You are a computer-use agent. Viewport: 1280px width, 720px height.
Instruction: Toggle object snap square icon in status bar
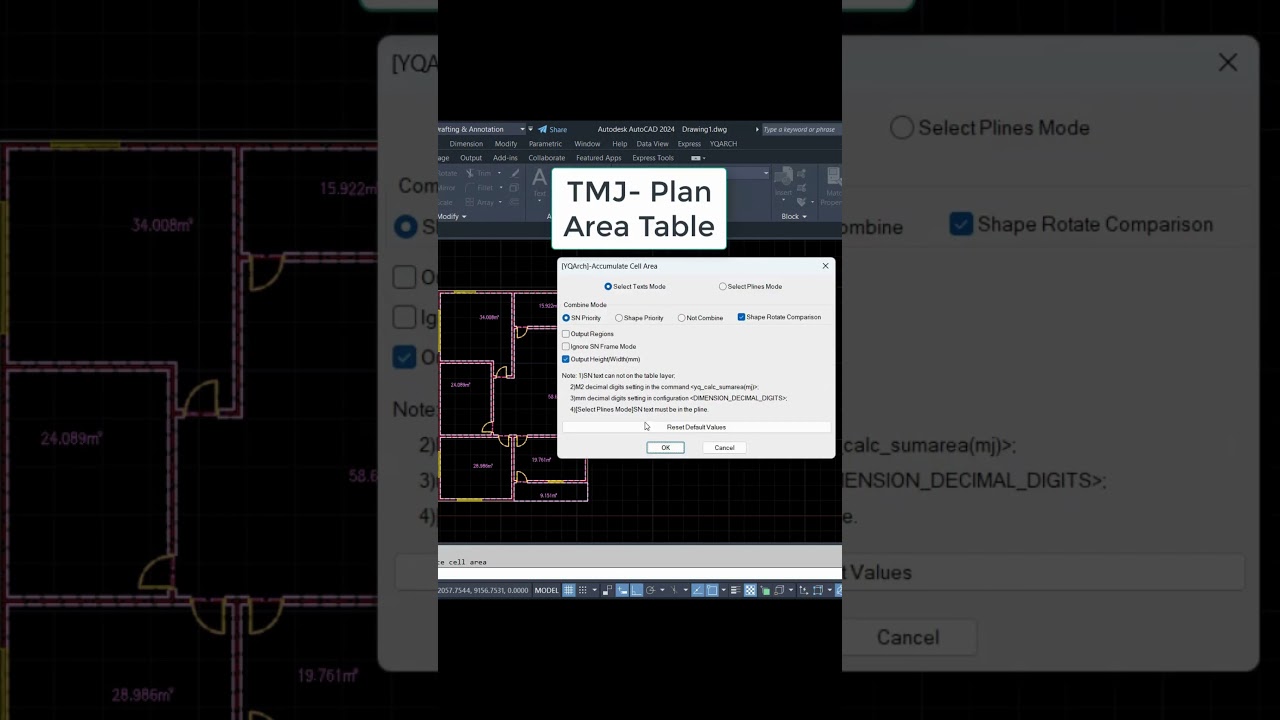click(x=712, y=590)
